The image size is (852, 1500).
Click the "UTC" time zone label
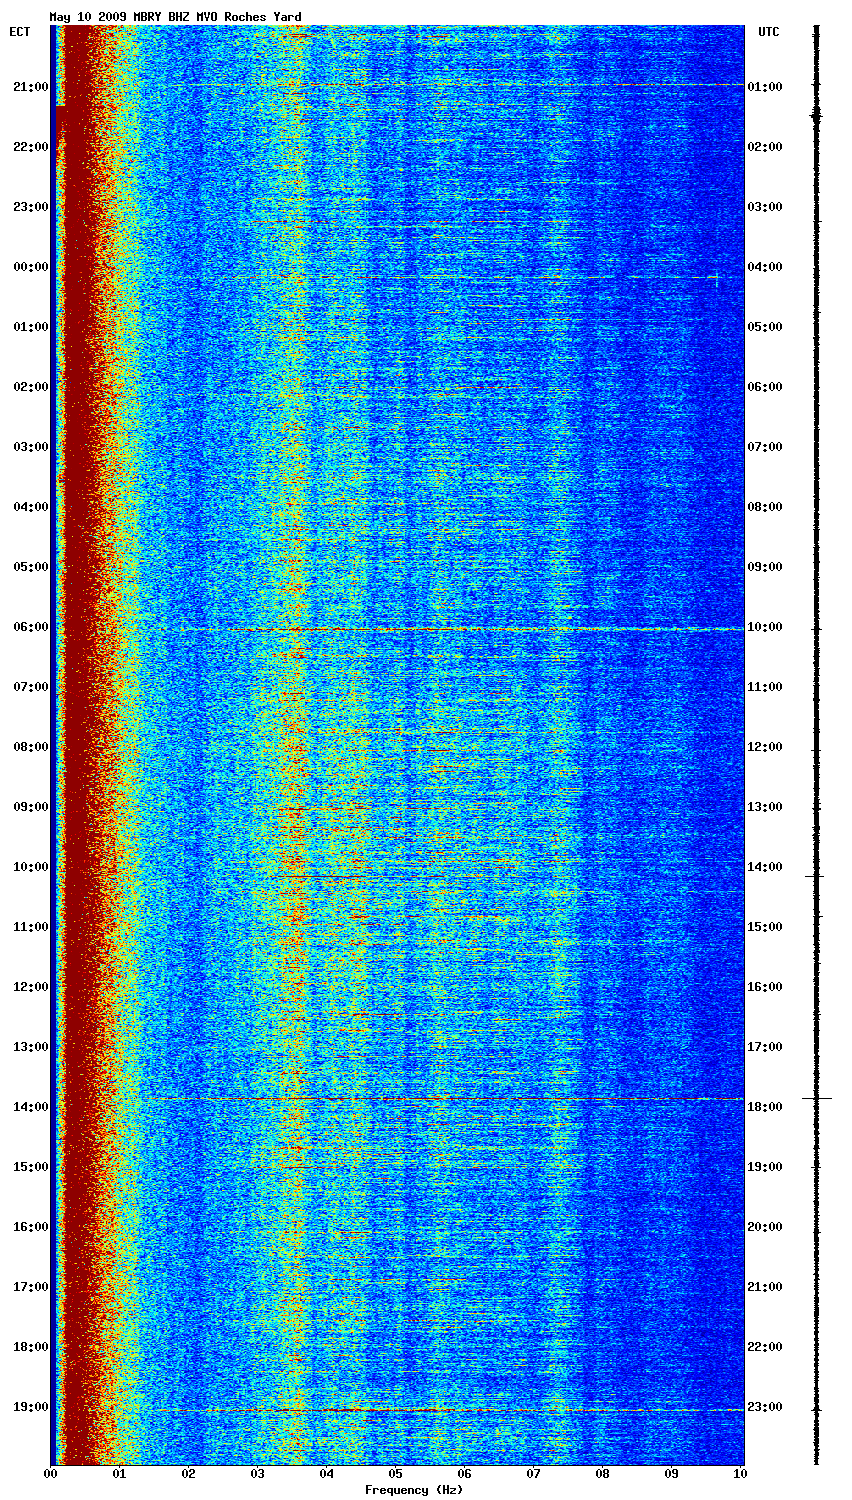tap(768, 32)
